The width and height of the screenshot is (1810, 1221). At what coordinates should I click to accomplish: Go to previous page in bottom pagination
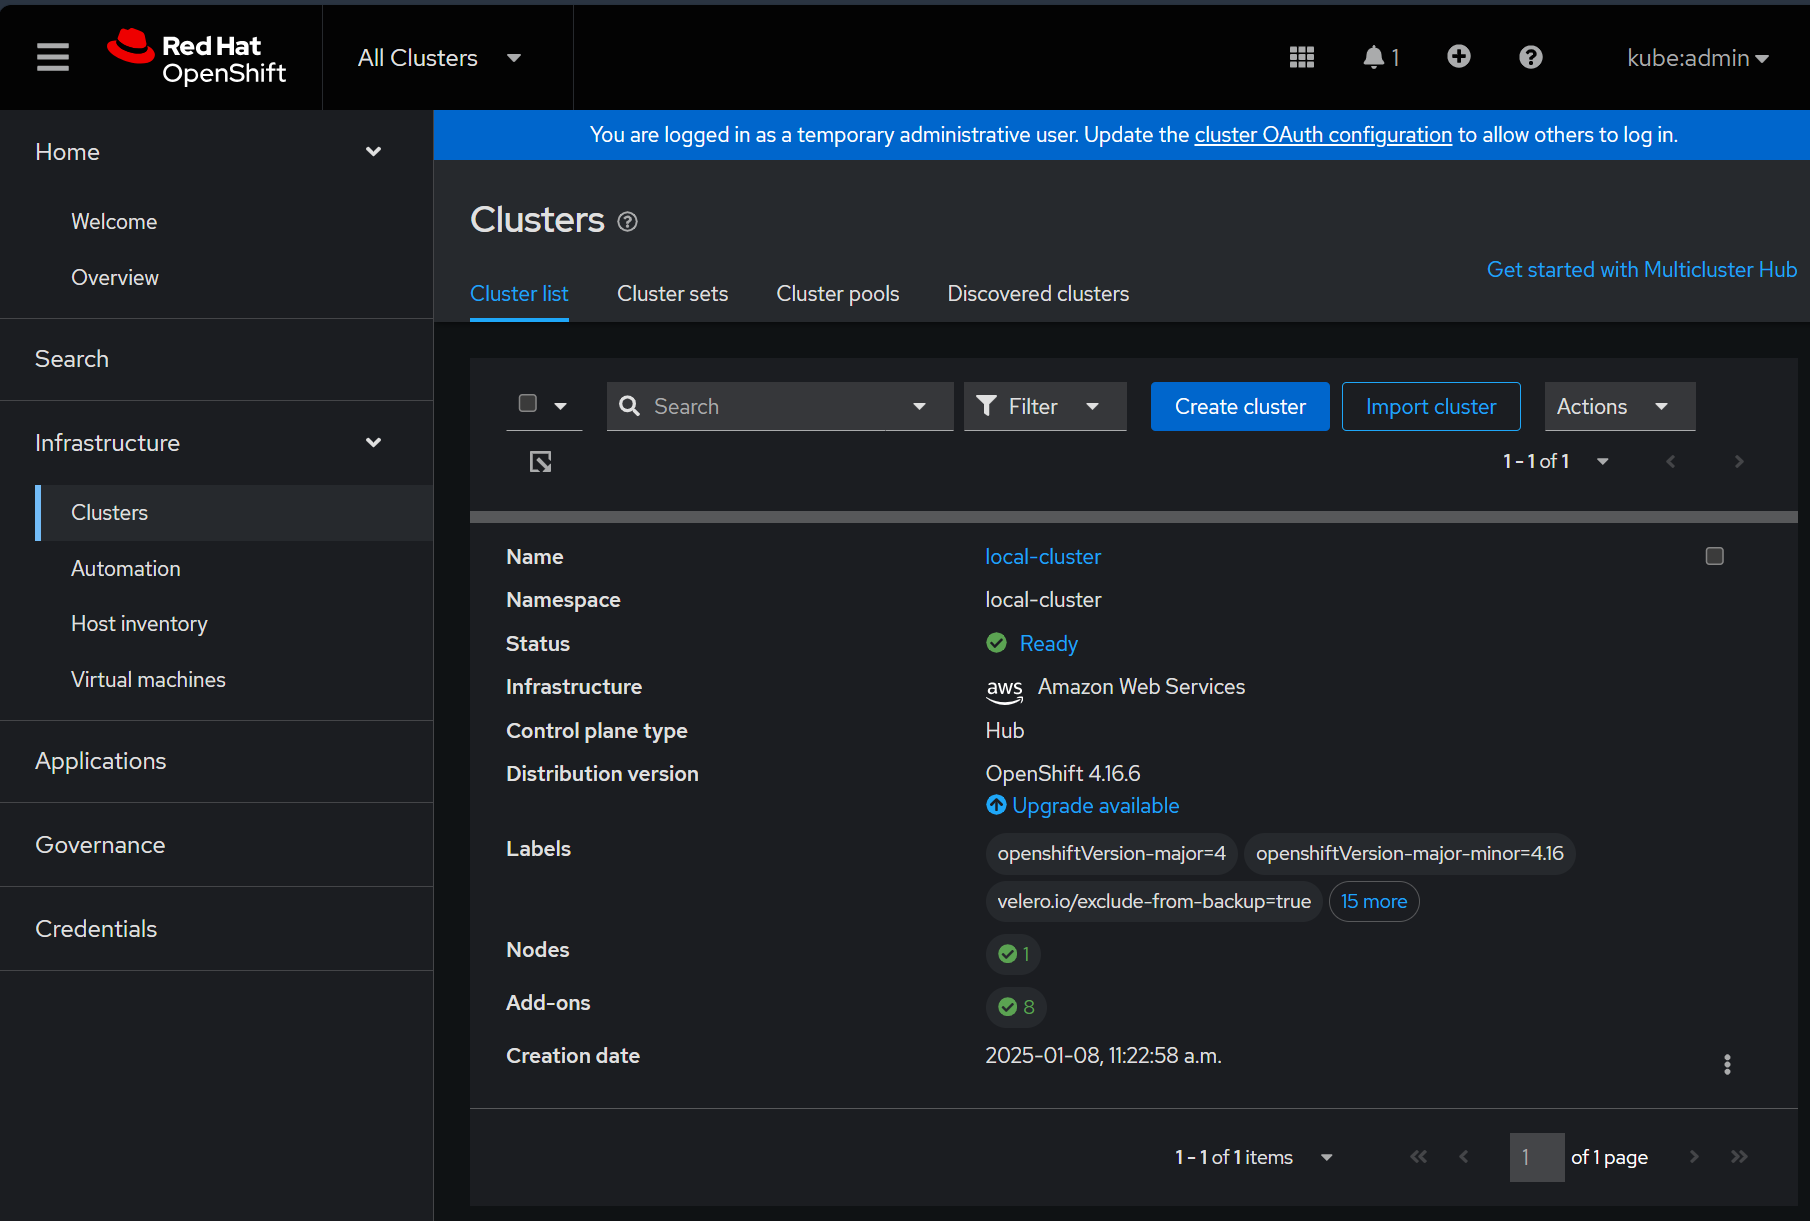[x=1464, y=1157]
